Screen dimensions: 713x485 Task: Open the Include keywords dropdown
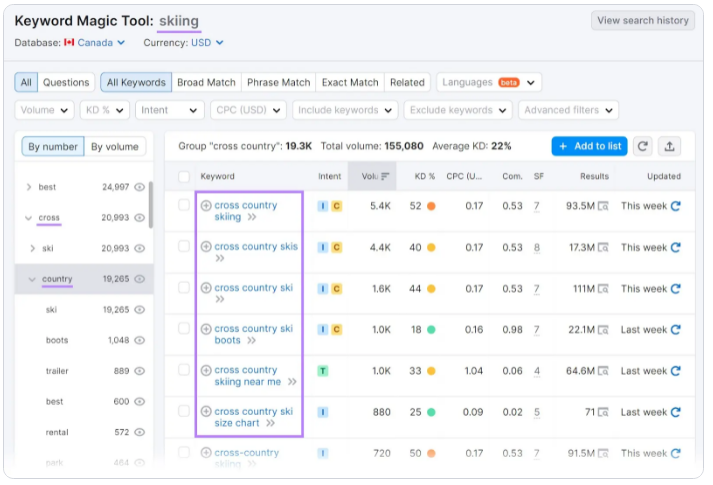(345, 110)
